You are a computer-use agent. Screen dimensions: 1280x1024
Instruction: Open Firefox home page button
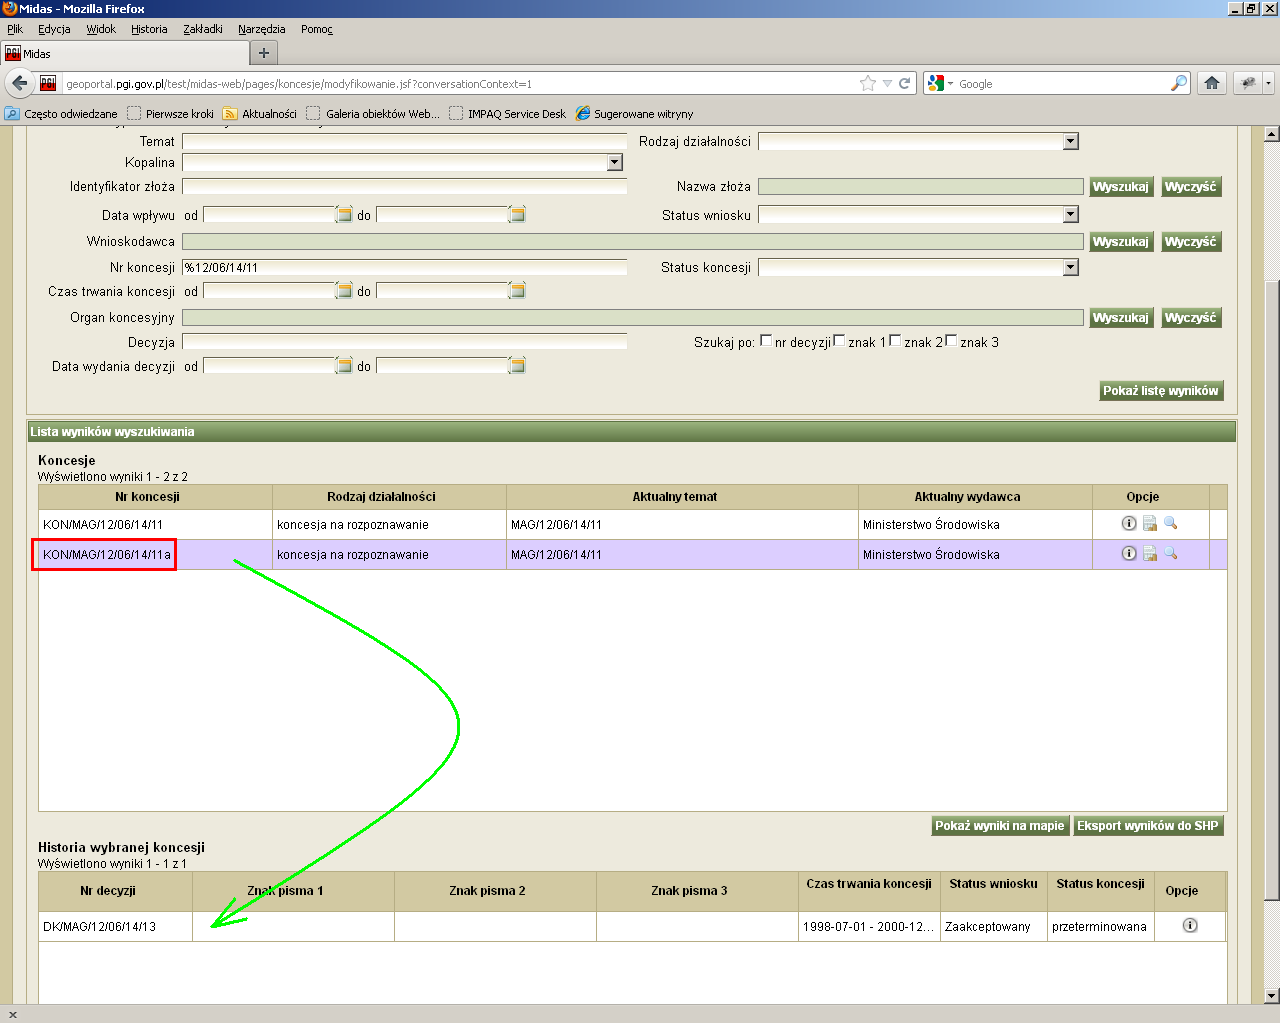click(1212, 83)
